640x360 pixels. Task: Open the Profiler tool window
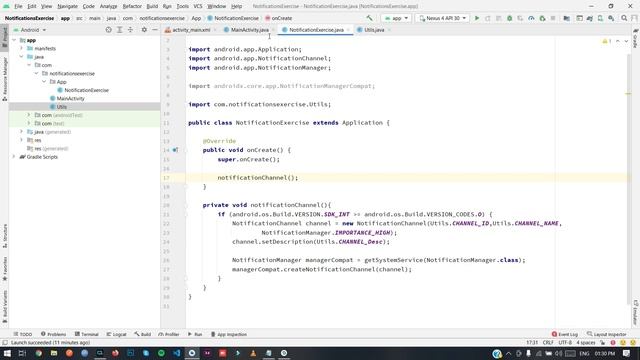[x=169, y=334]
